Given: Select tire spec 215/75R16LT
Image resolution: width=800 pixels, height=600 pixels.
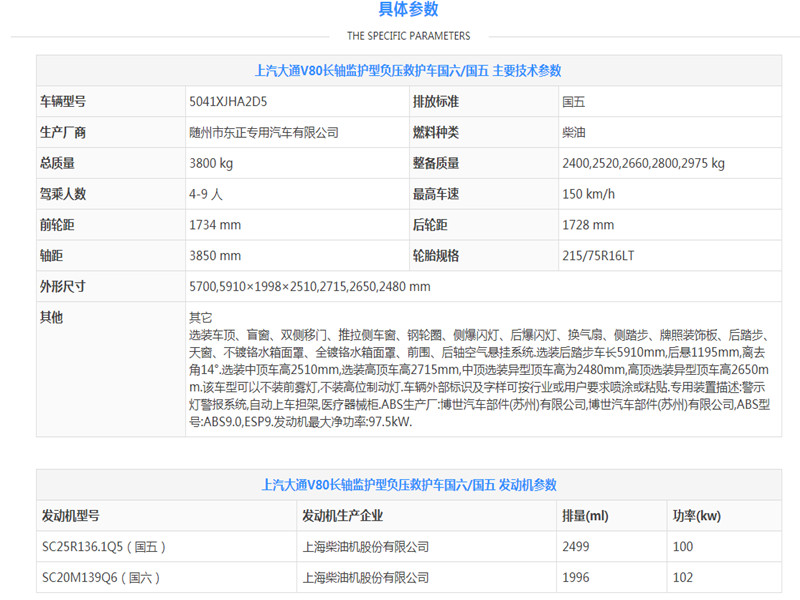Looking at the screenshot, I should (x=598, y=256).
